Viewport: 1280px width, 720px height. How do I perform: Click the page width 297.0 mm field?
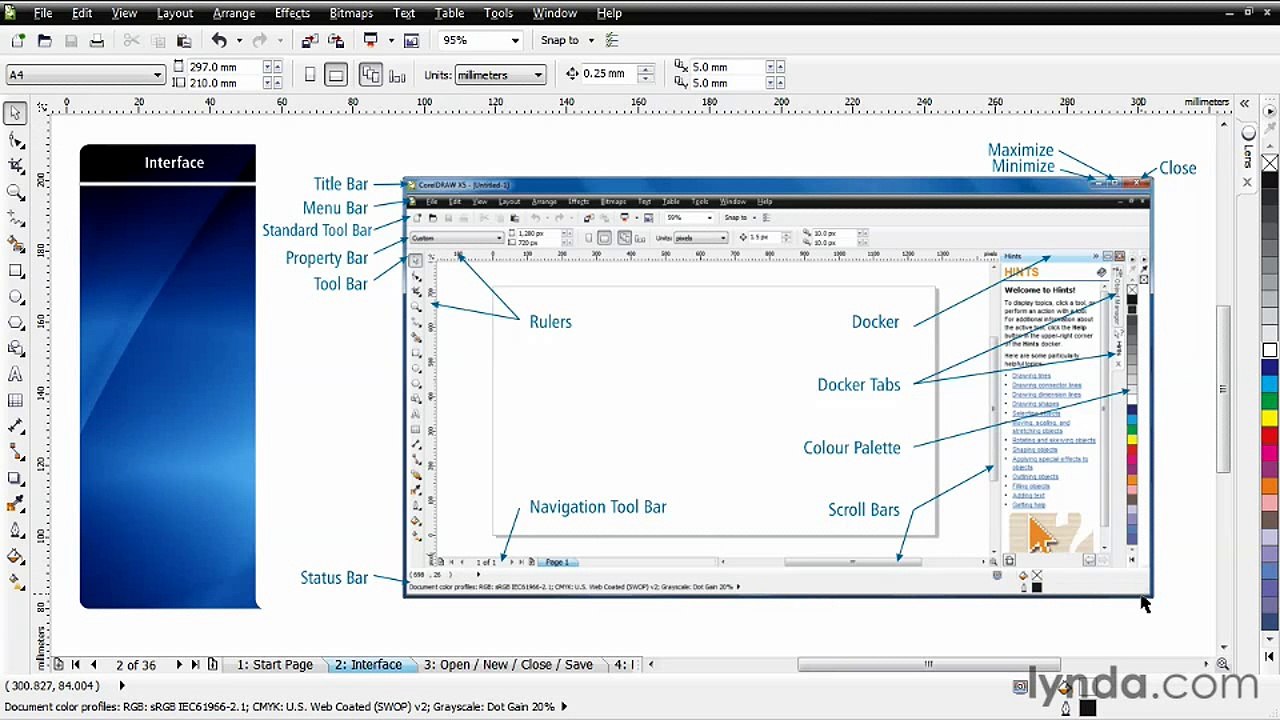pos(224,66)
